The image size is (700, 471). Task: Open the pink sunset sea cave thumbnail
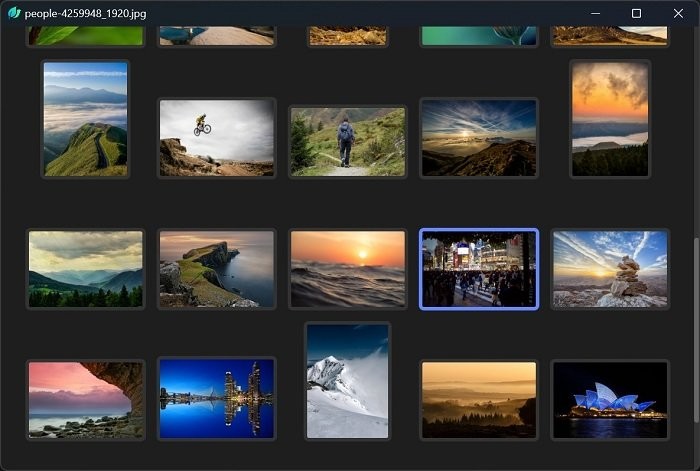click(x=86, y=400)
